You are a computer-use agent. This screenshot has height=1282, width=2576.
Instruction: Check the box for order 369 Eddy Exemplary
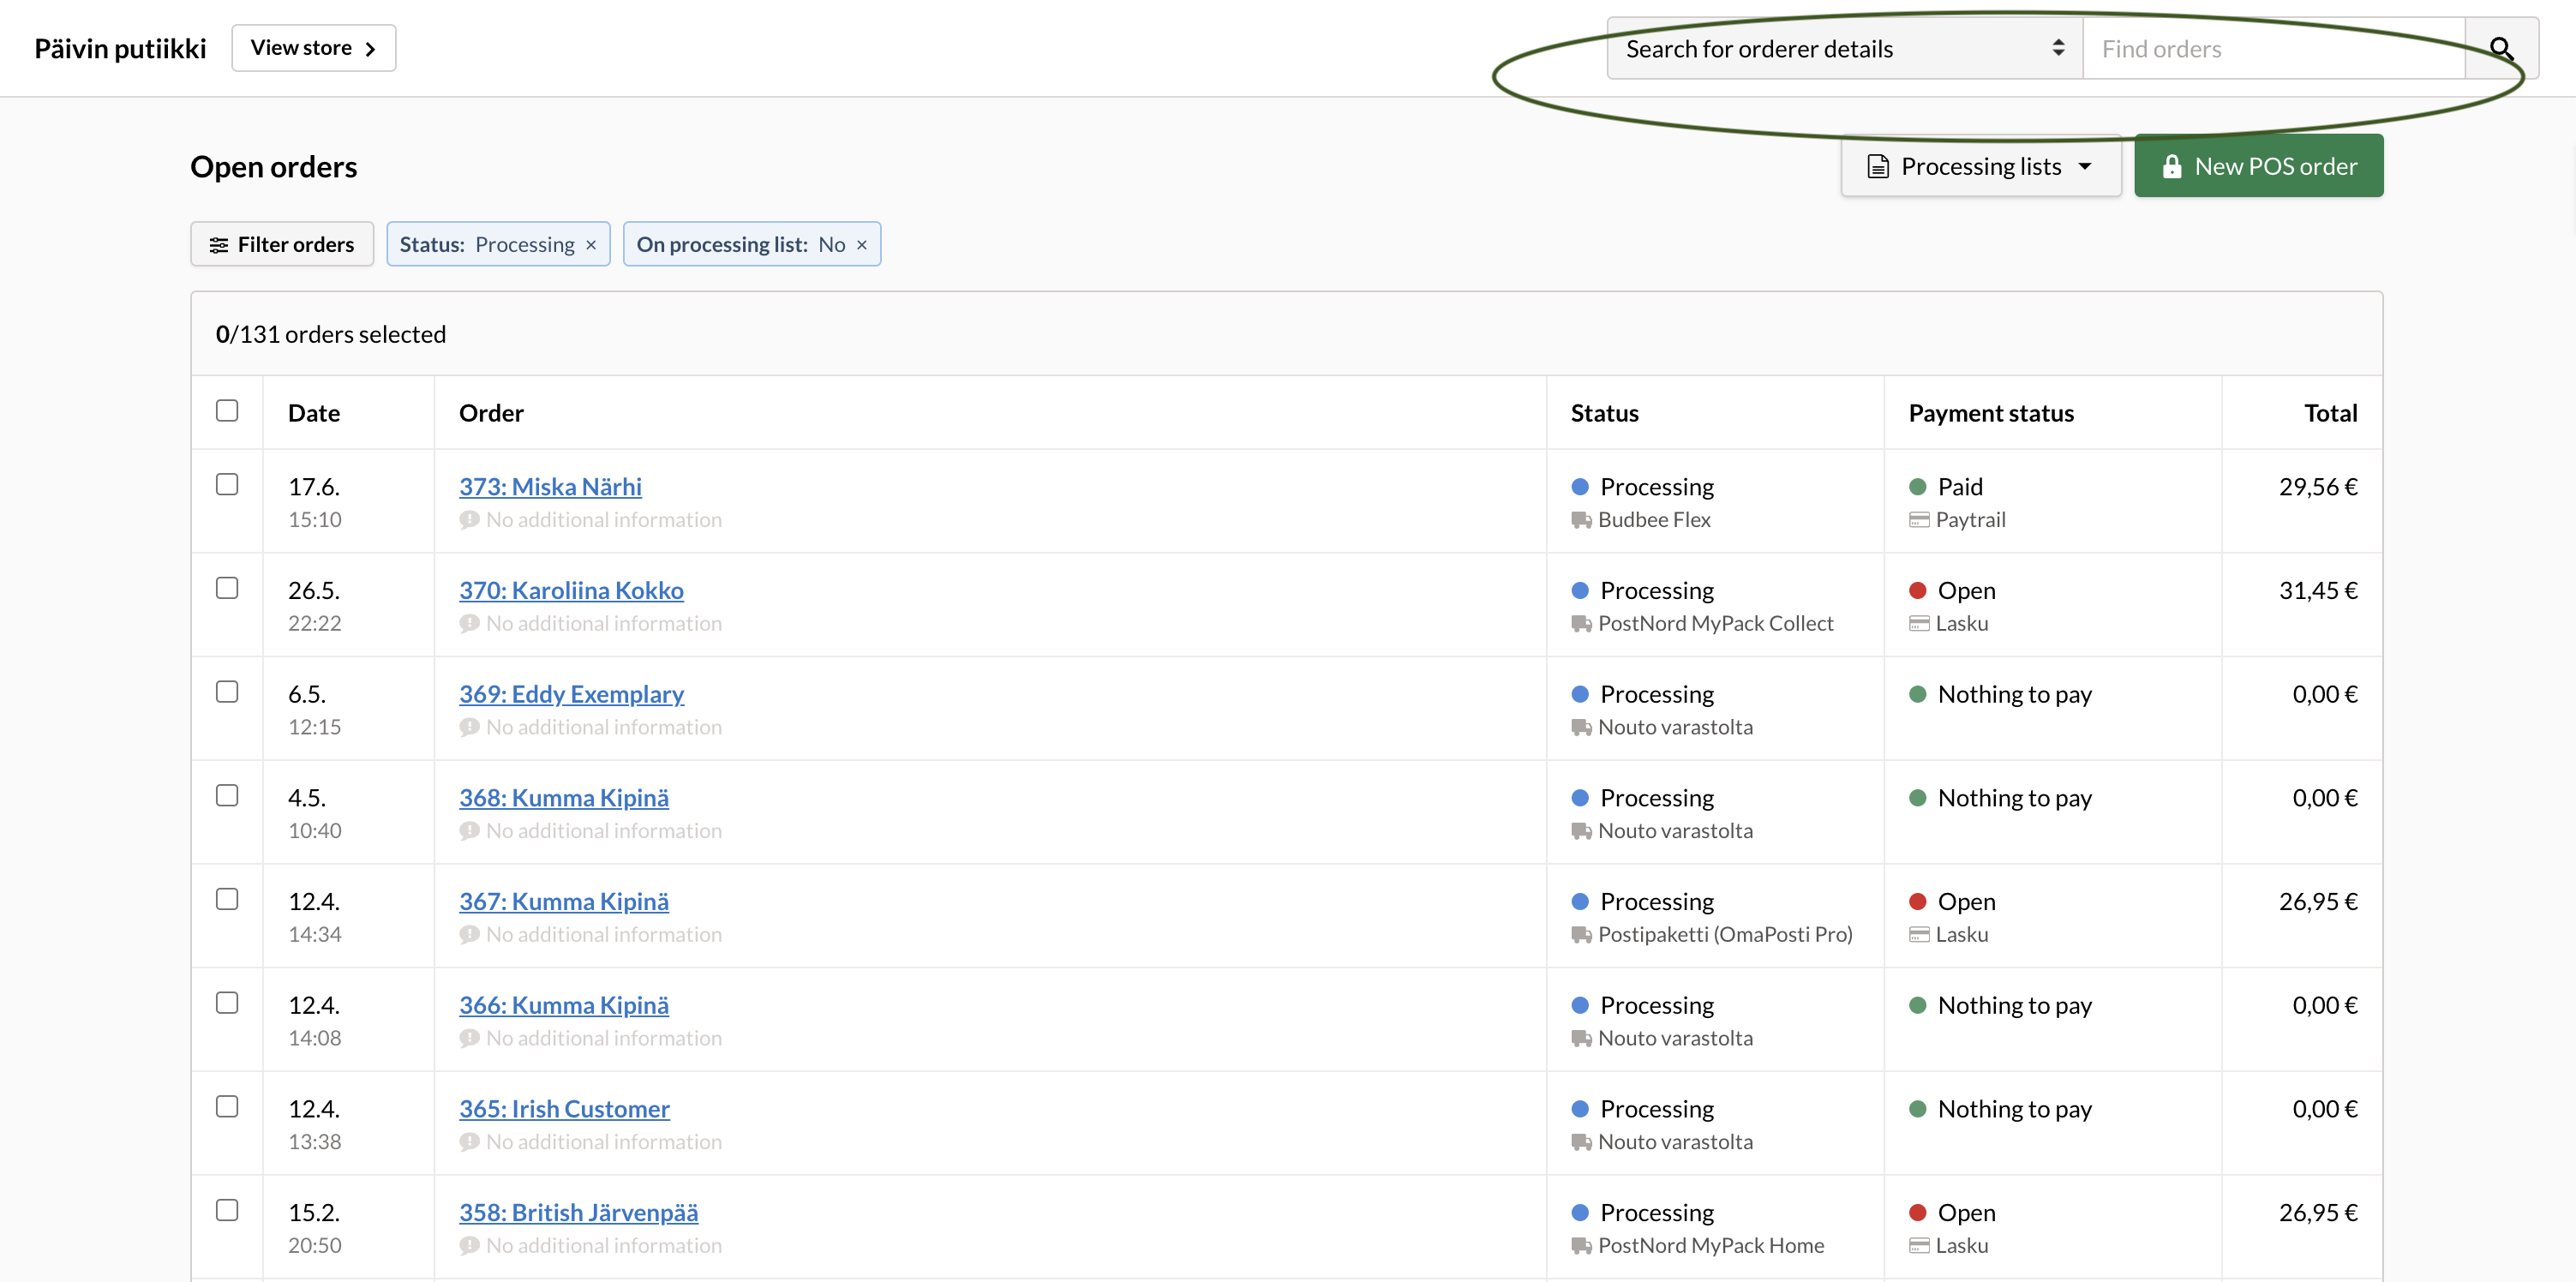227,692
